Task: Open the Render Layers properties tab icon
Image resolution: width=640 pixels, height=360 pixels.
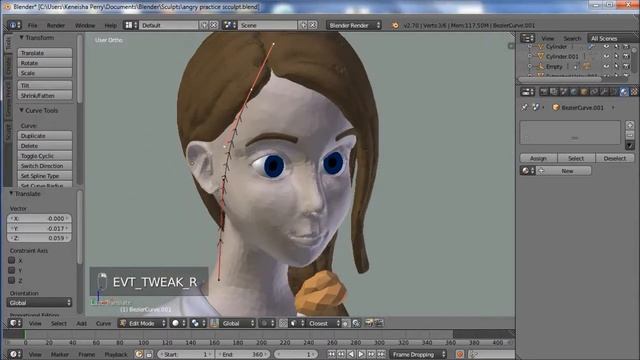Action: click(x=554, y=92)
